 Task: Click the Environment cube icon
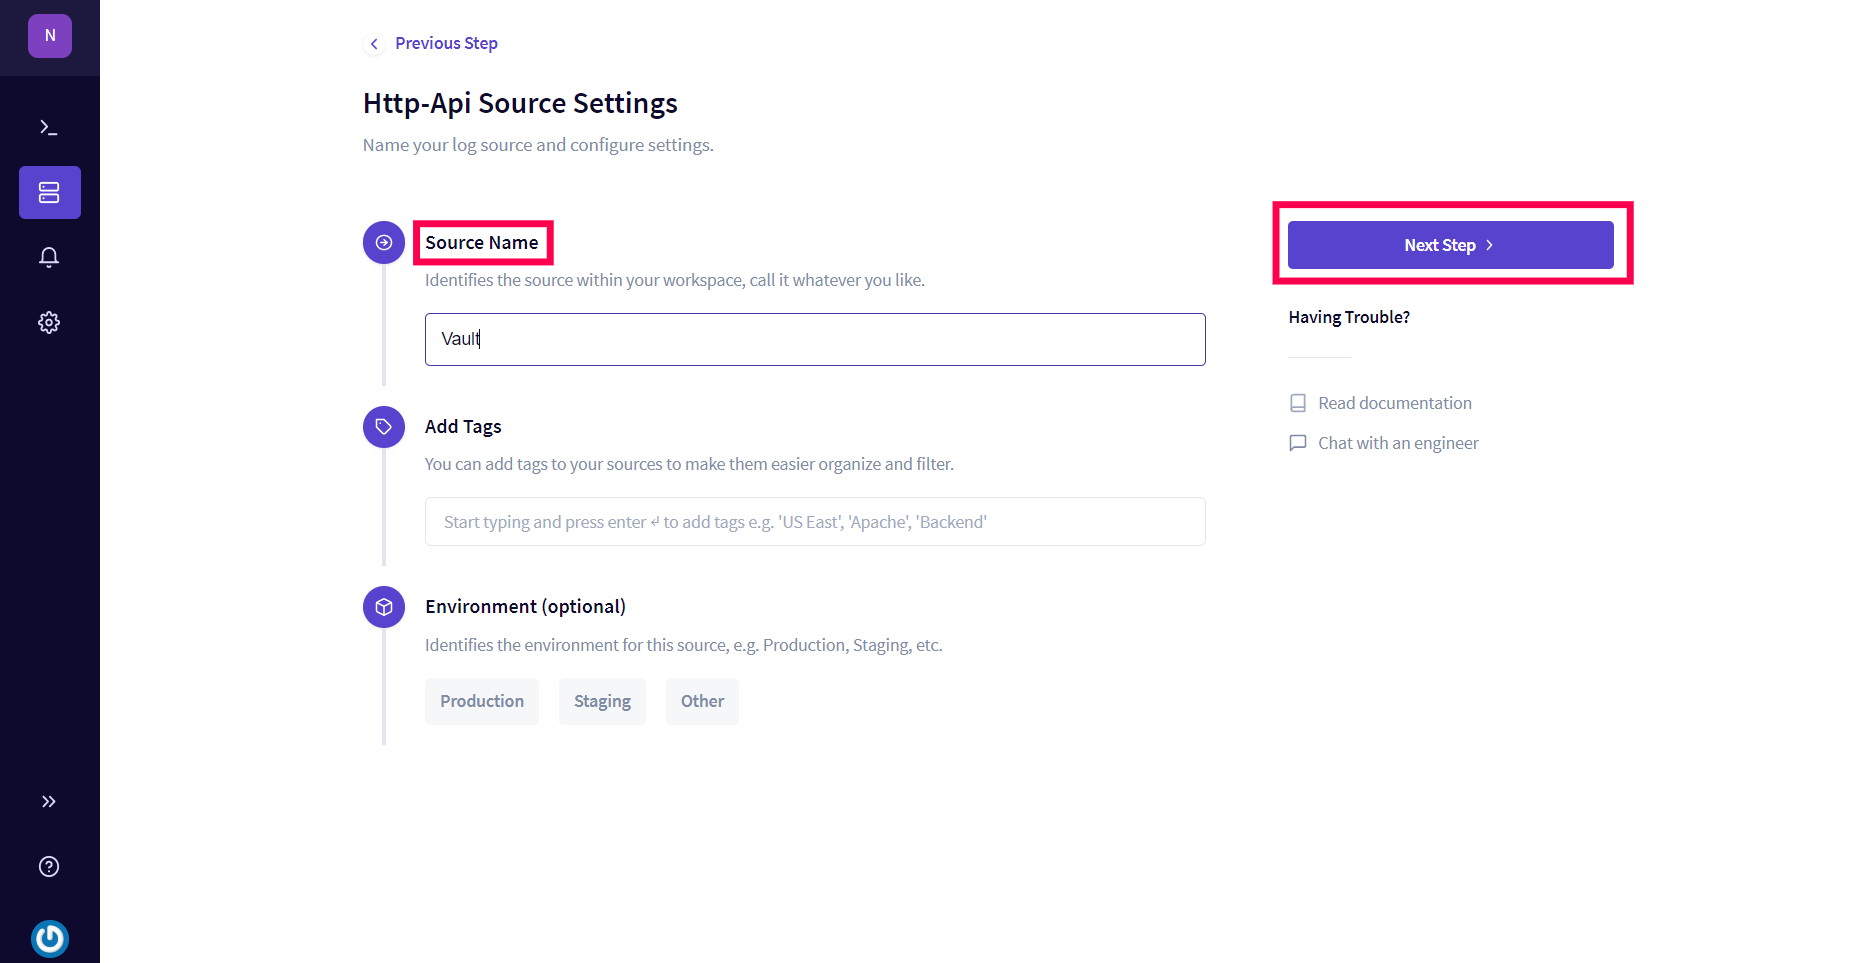(x=384, y=607)
